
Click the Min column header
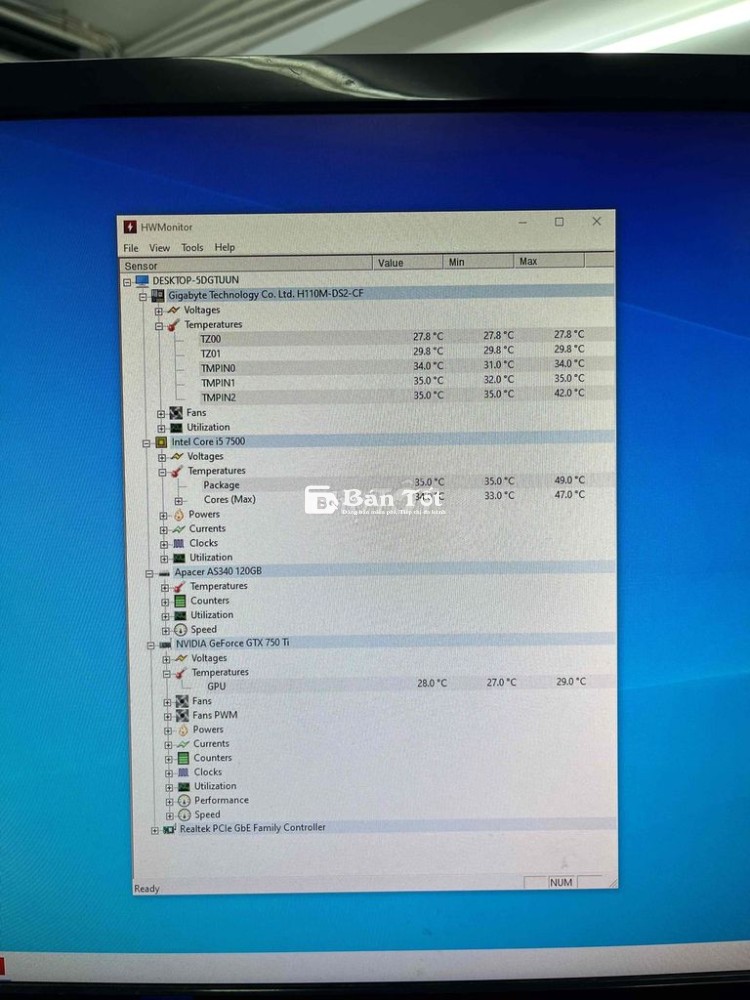(x=478, y=262)
